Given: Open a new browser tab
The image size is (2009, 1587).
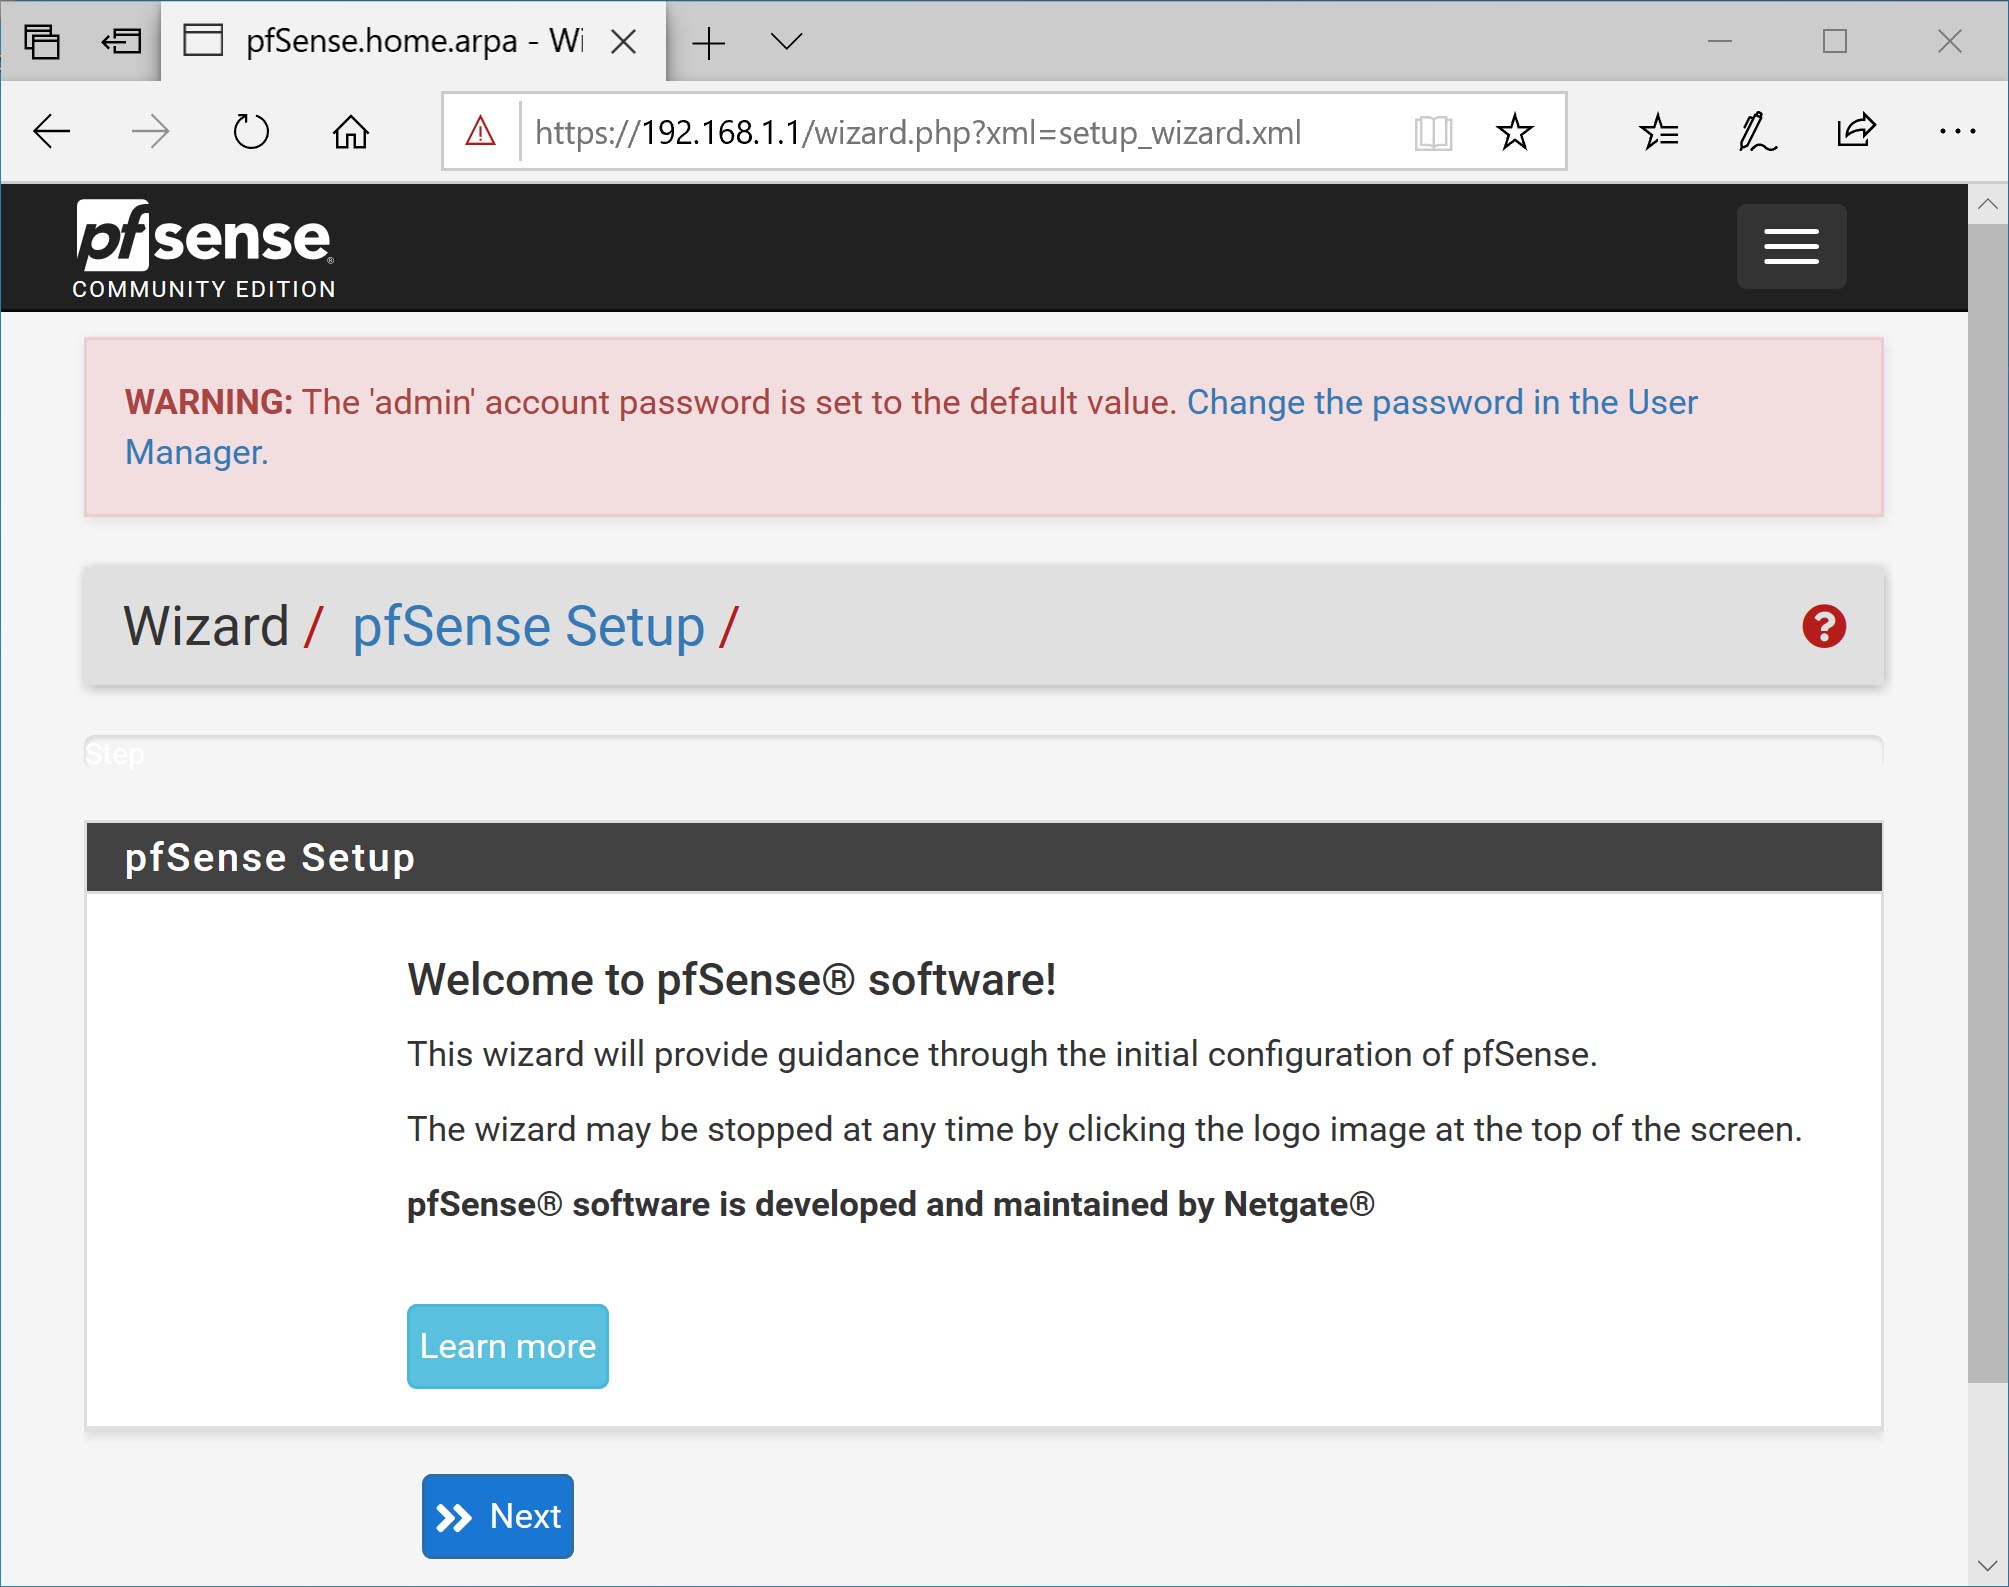Looking at the screenshot, I should [709, 41].
